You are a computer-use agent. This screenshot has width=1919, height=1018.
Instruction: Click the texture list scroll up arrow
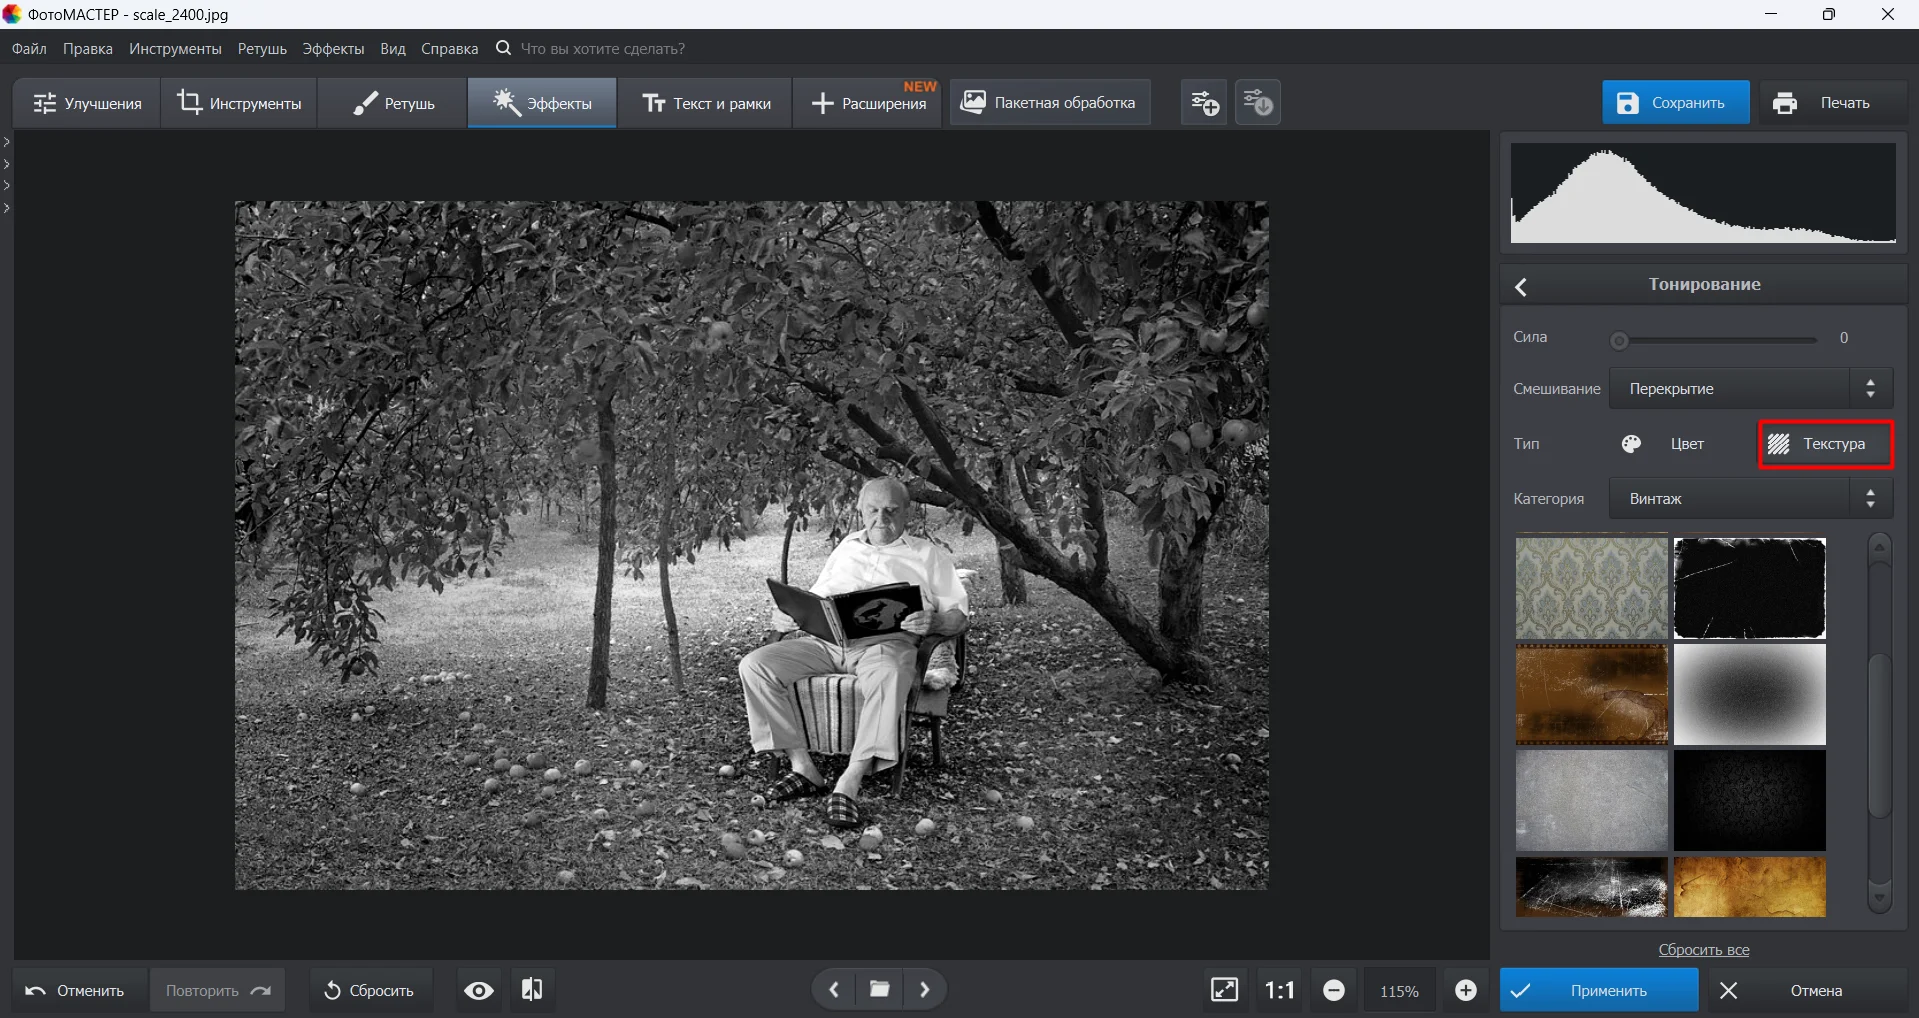pos(1879,548)
